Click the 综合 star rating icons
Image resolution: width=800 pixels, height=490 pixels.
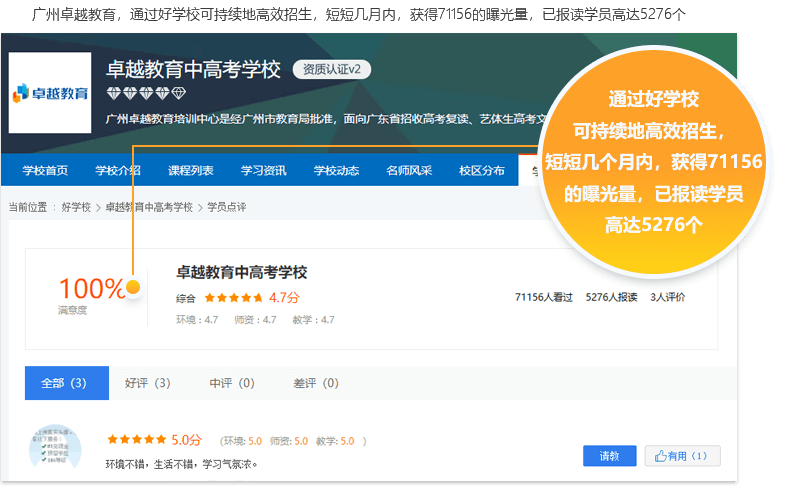coord(234,298)
